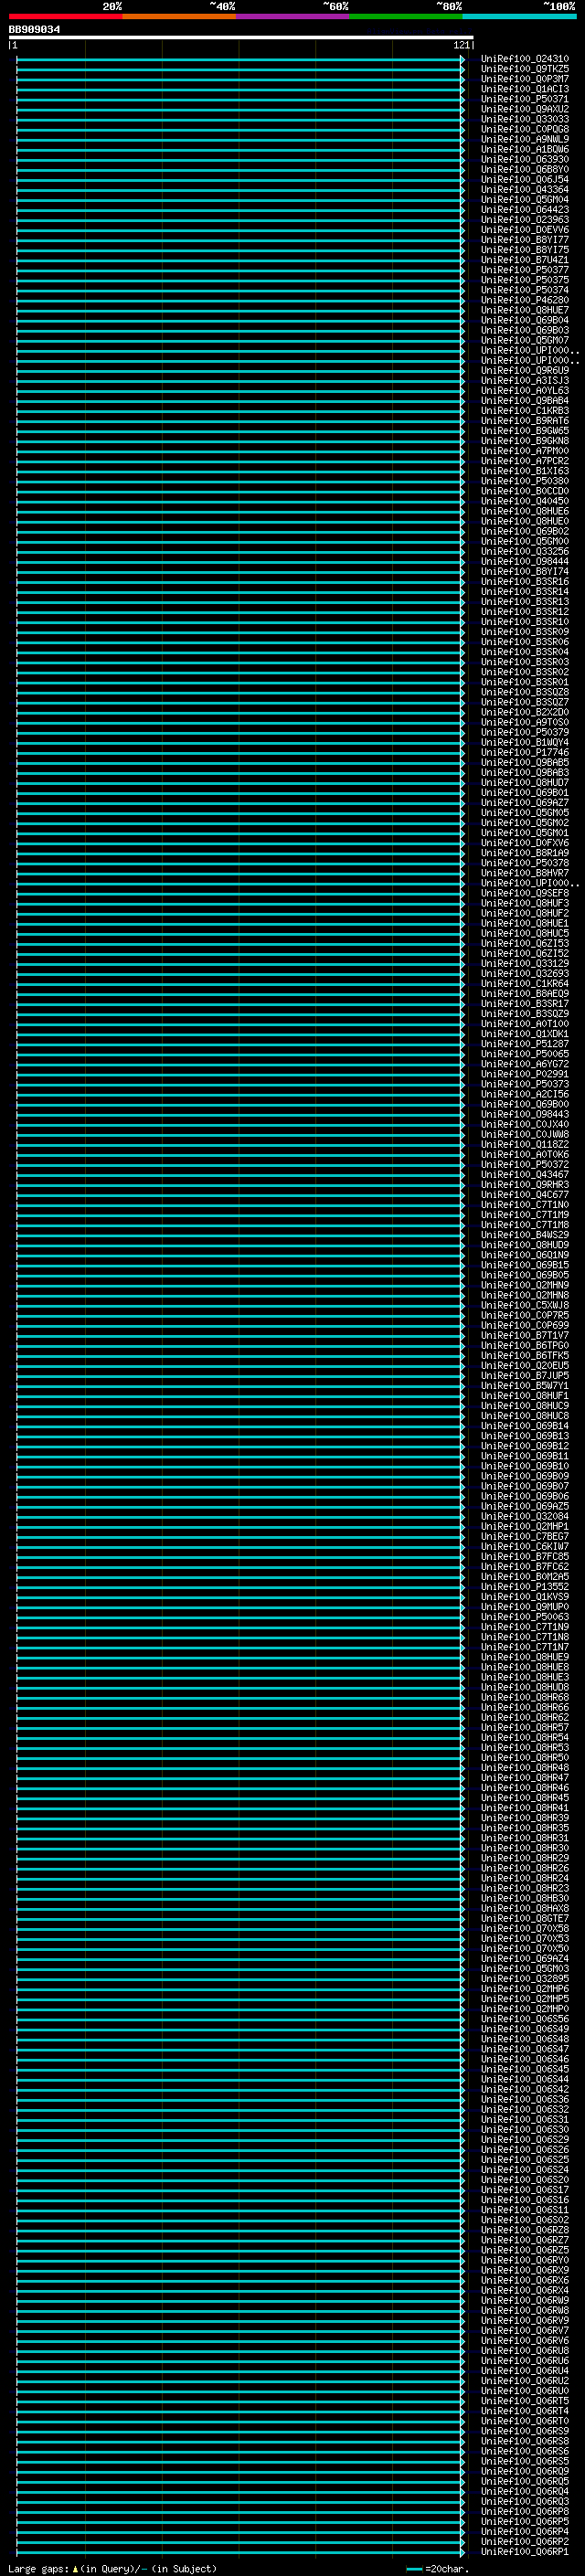Select hit label UniRef100_Q06RY0
585x2576 pixels.
(x=525, y=2260)
